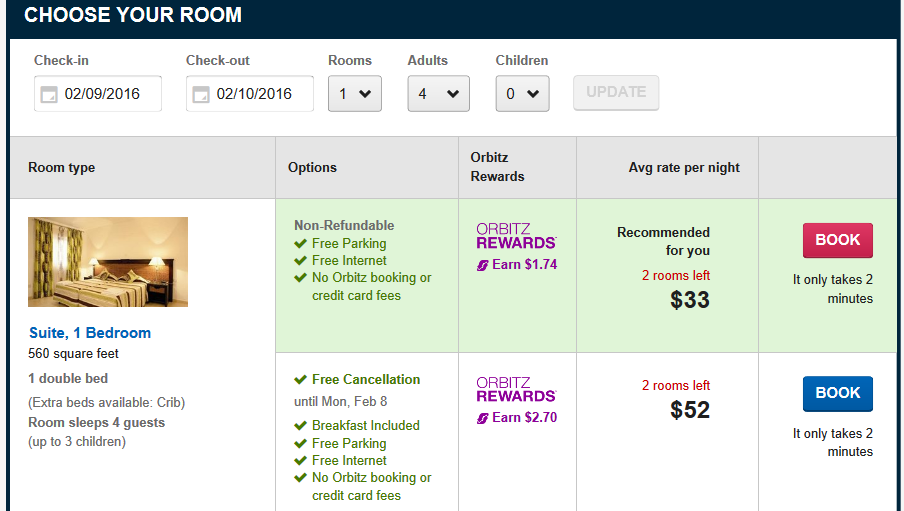This screenshot has width=904, height=511.
Task: Click the Earn $2.70 rewards icon
Action: click(483, 418)
